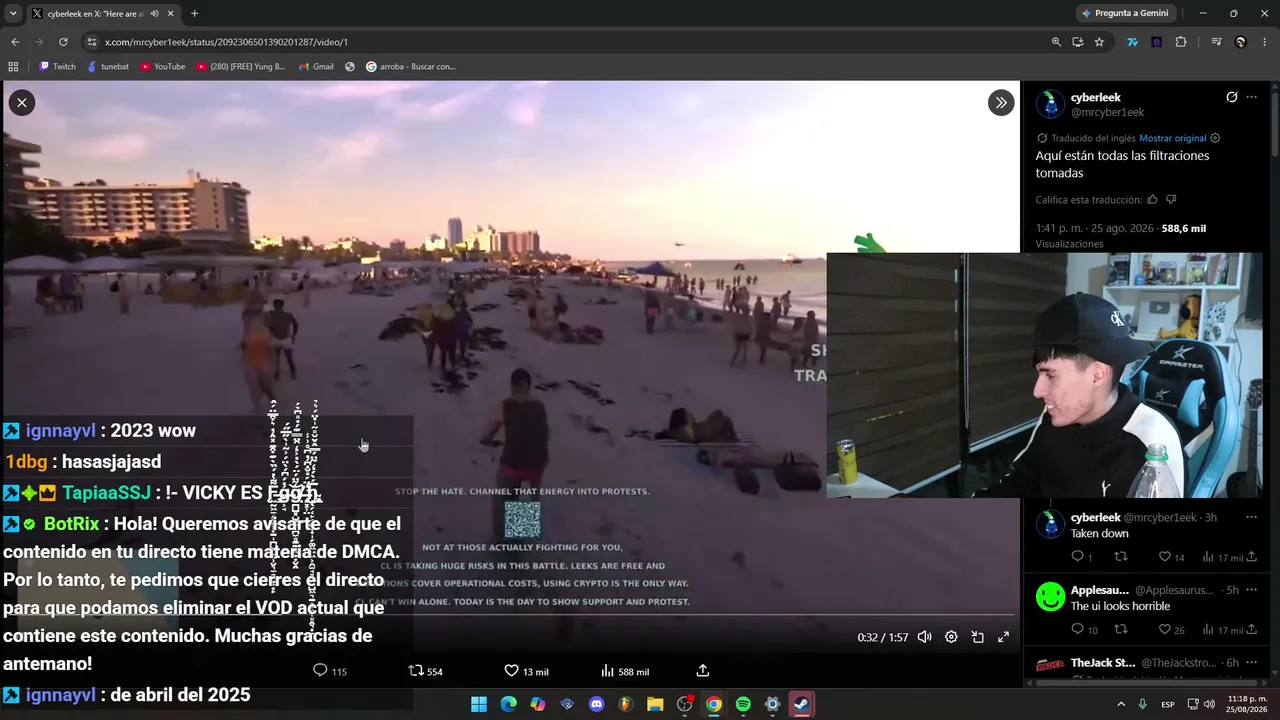Toggle picture-in-picture on the video
The width and height of the screenshot is (1280, 720).
pyautogui.click(x=977, y=637)
